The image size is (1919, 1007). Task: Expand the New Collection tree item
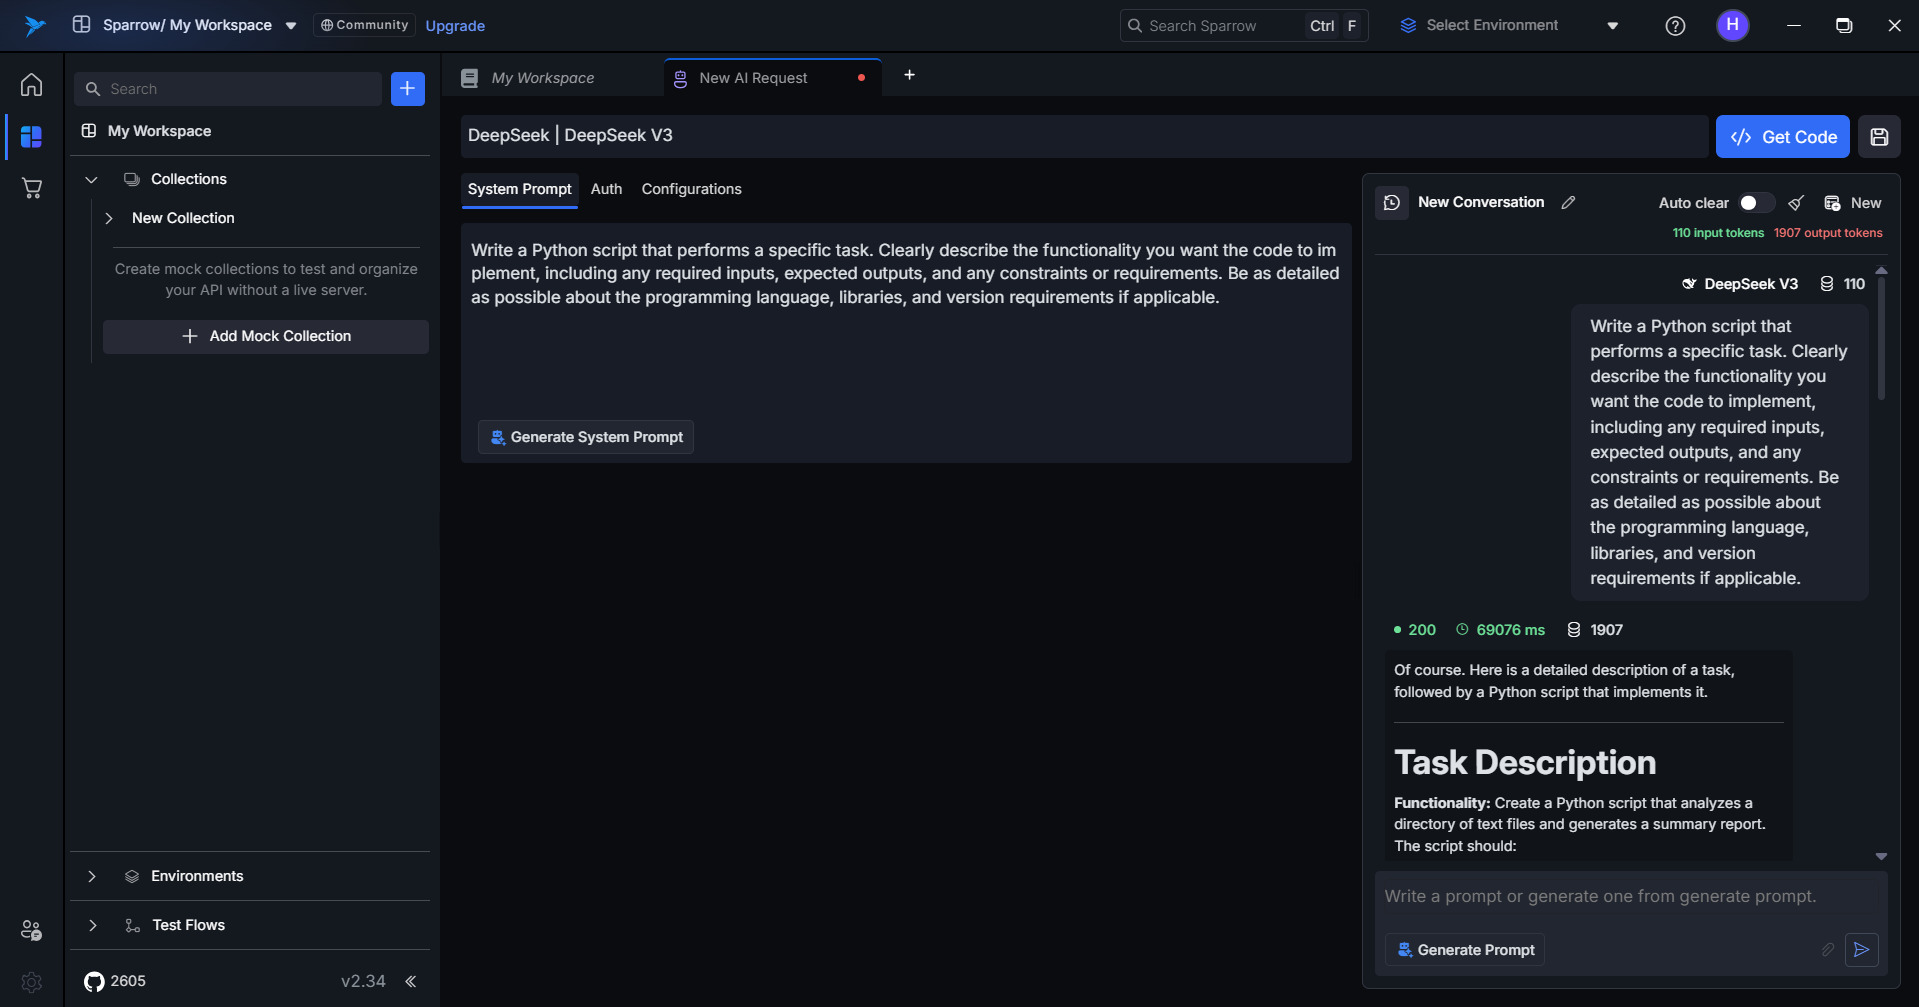coord(109,218)
